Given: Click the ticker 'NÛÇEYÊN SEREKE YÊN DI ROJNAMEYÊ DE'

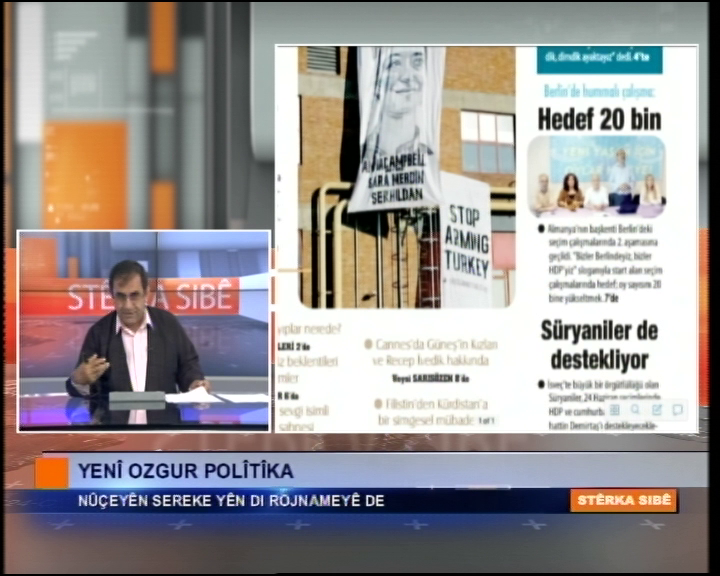Looking at the screenshot, I should [231, 500].
